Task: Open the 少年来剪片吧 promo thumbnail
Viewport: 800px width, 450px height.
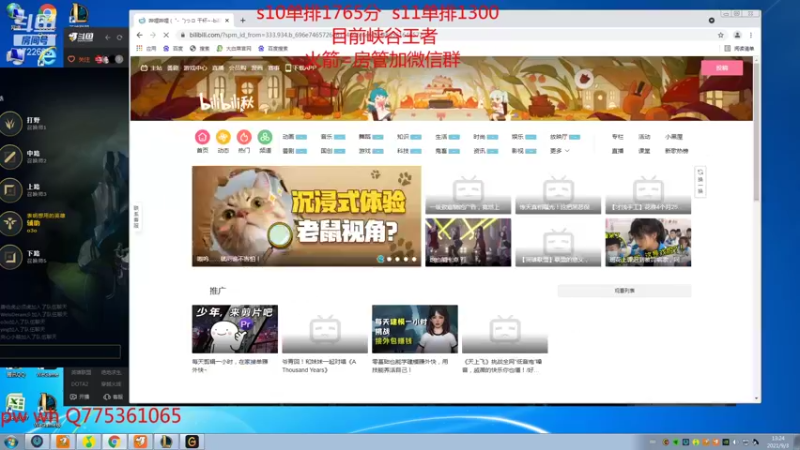Action: pos(235,329)
